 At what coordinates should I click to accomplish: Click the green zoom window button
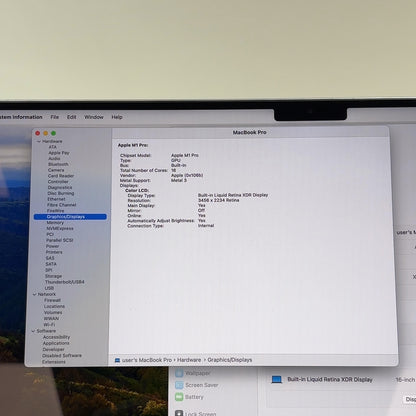[53, 133]
